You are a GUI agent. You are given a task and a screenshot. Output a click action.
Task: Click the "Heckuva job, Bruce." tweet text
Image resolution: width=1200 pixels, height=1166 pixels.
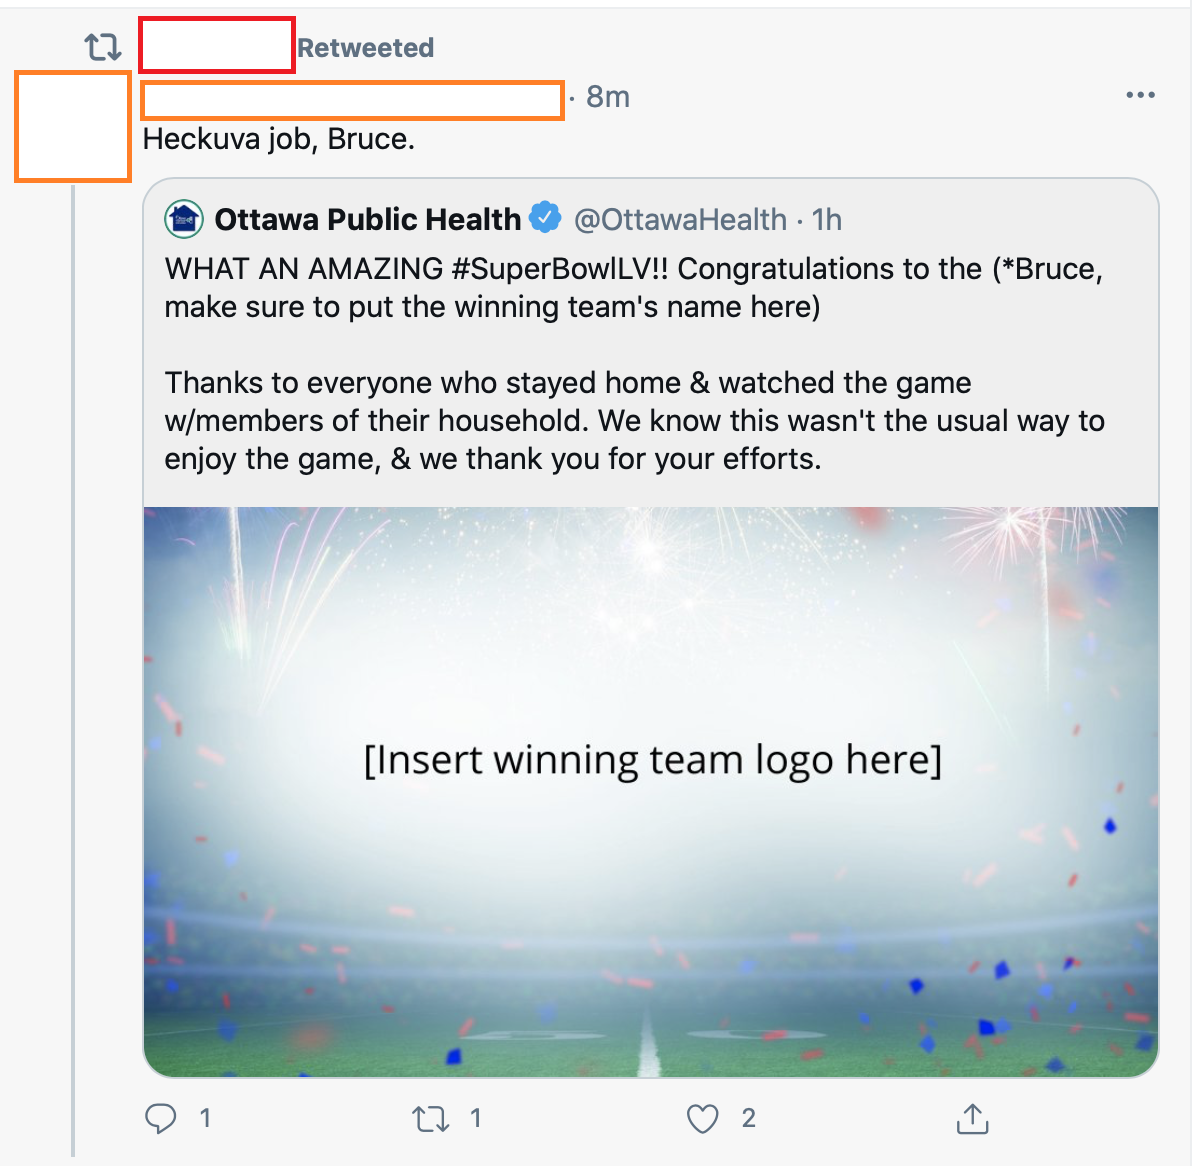[279, 139]
